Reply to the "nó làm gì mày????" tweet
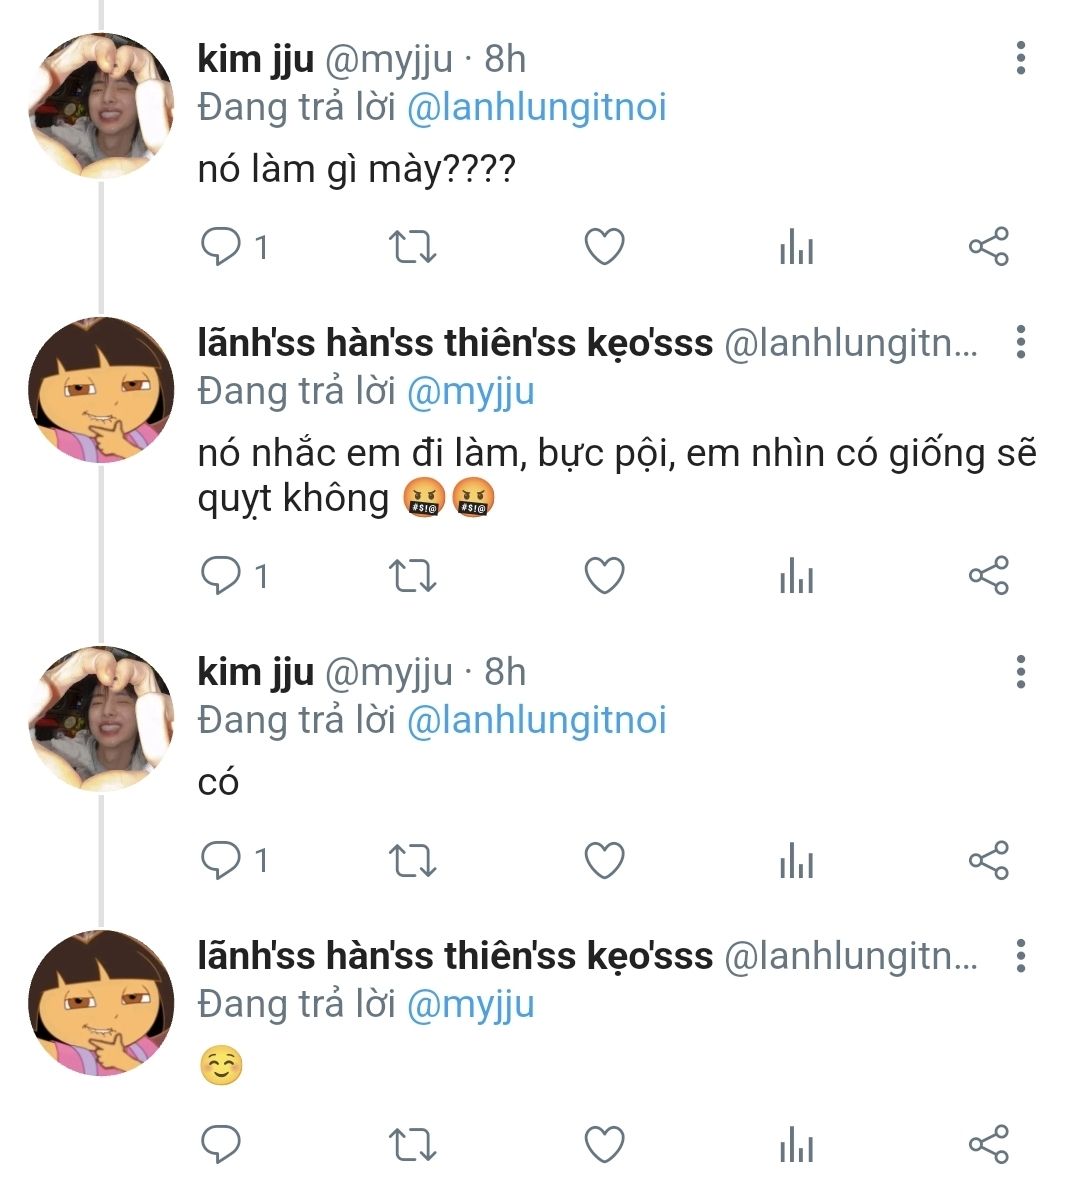Viewport: 1080px width, 1185px height. pos(221,246)
